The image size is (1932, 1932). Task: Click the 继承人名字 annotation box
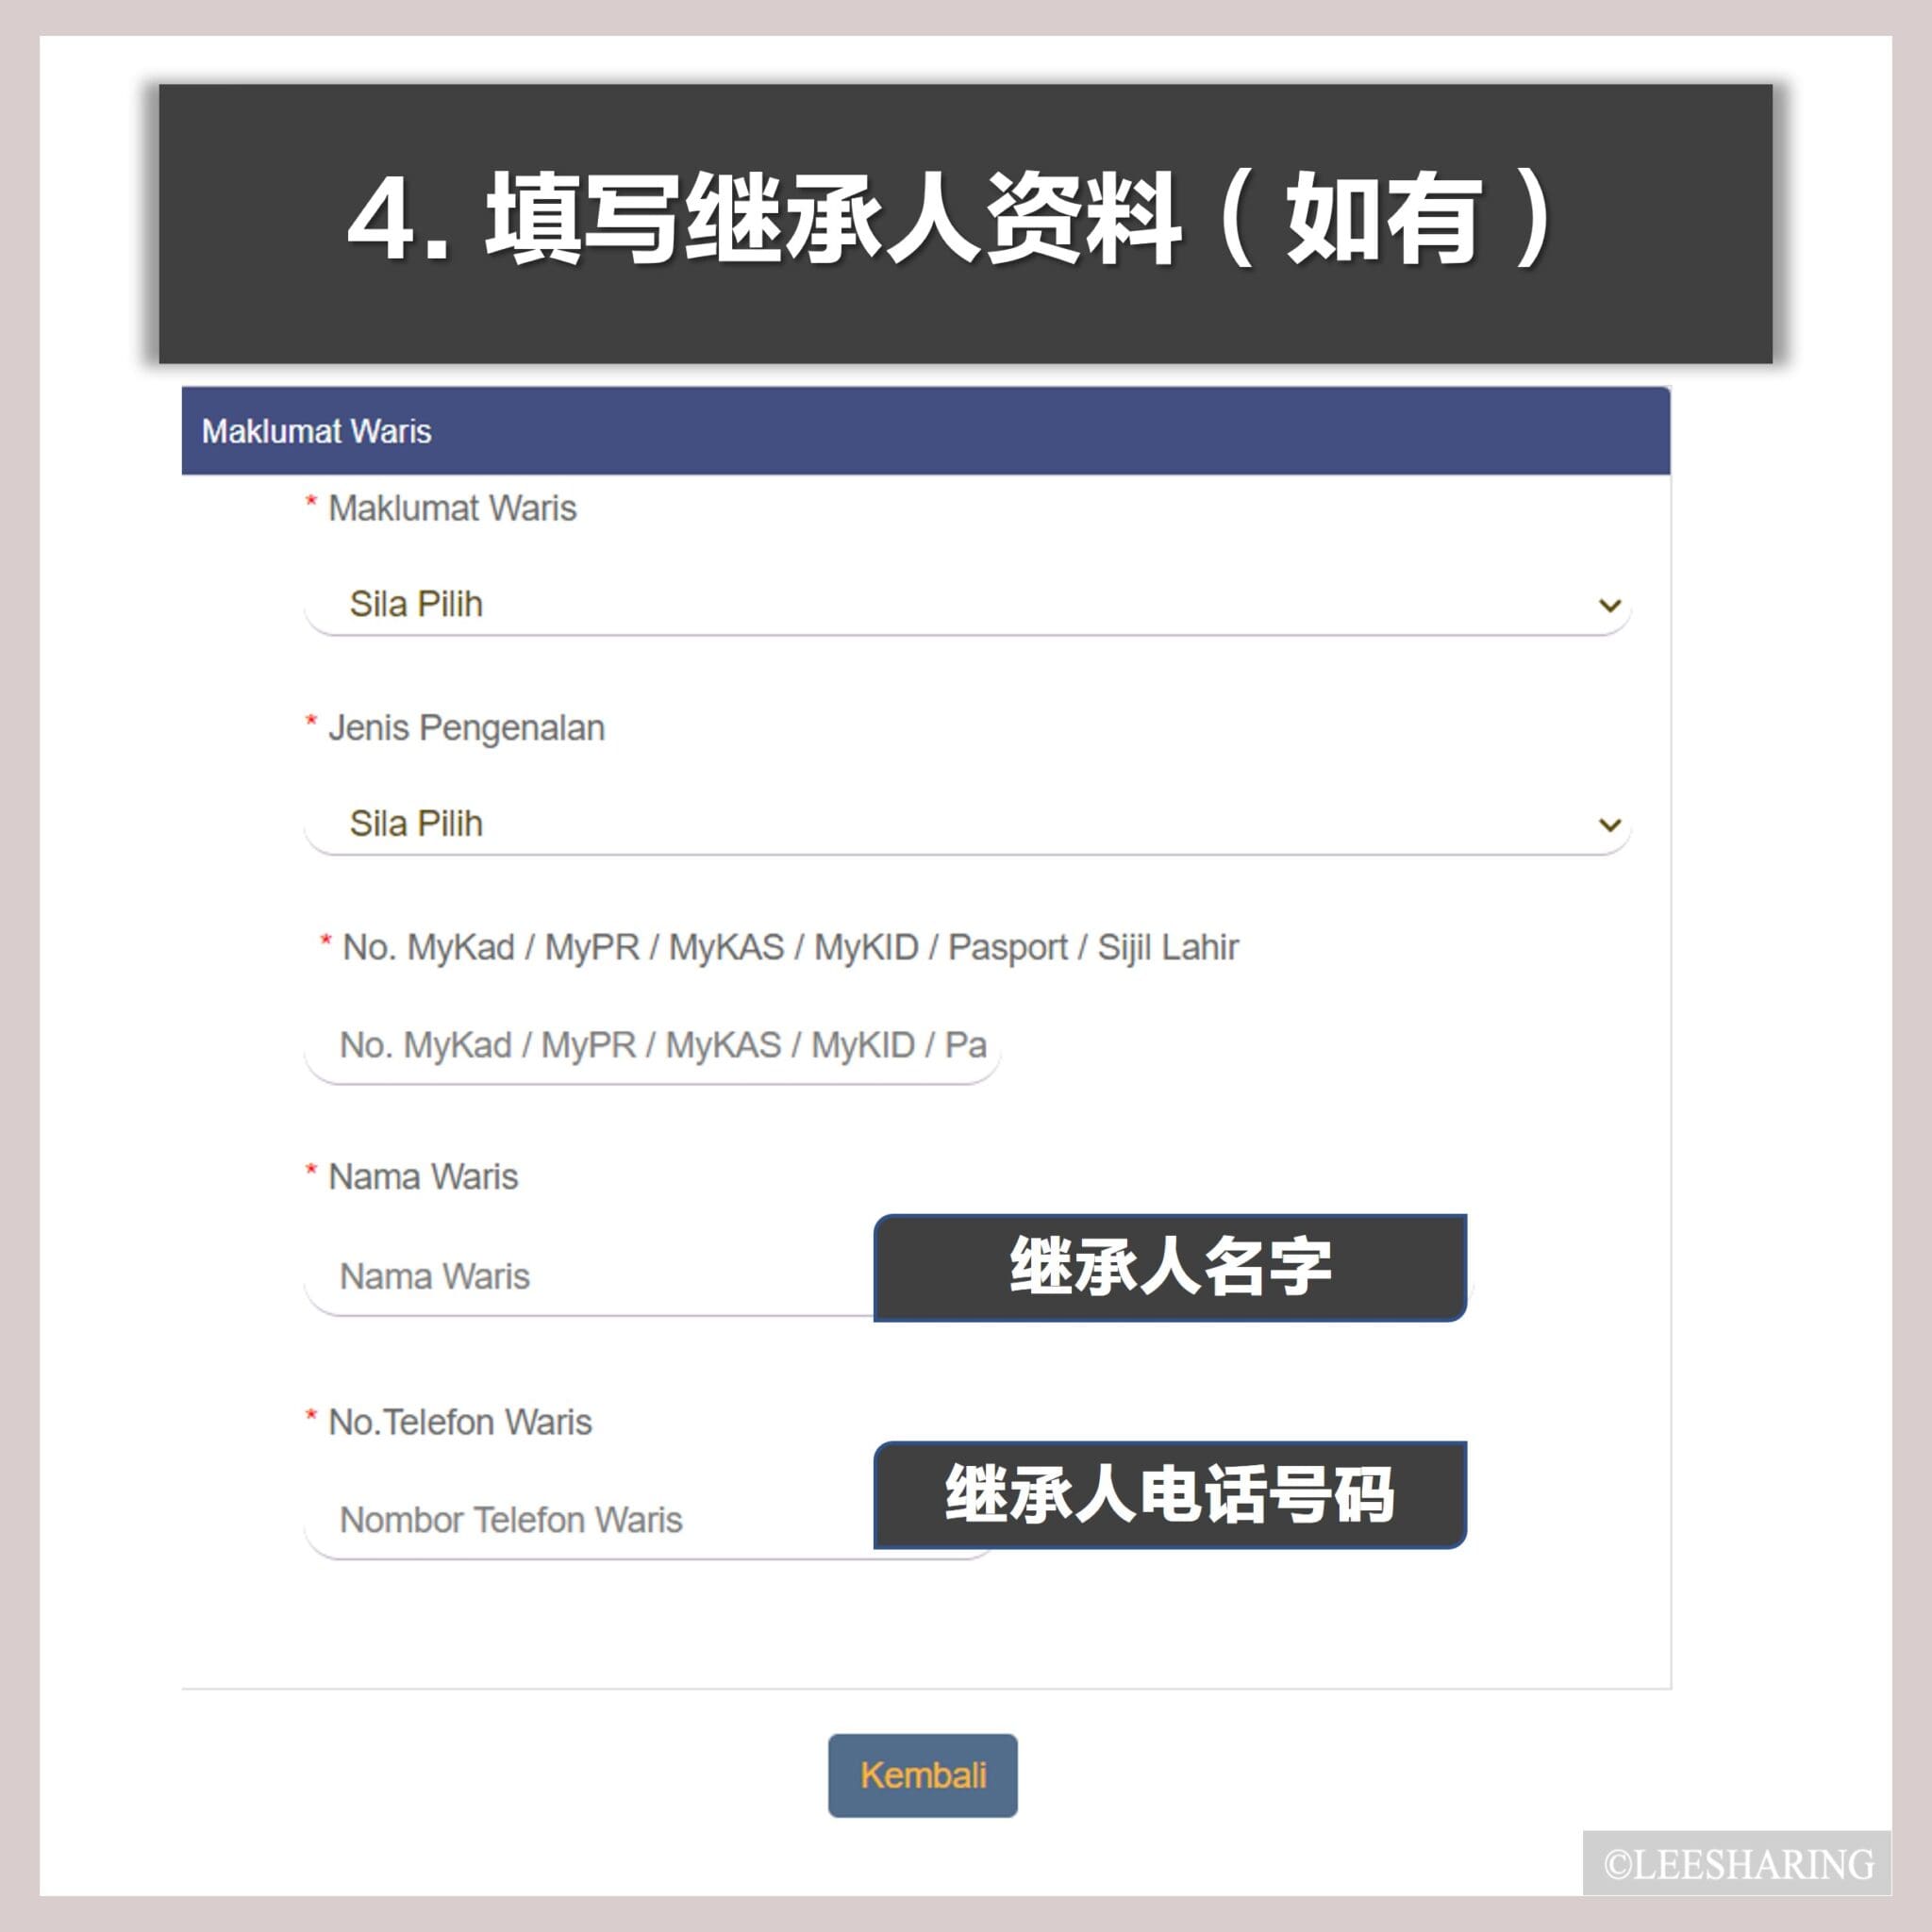(1170, 1268)
